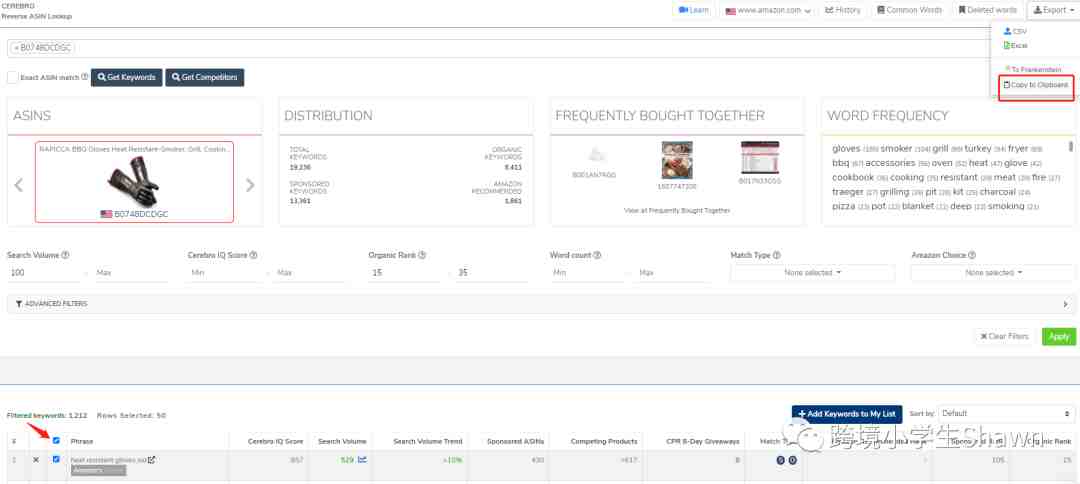Sort by Cerebro IQ Score column header
1080x484 pixels.
[276, 441]
